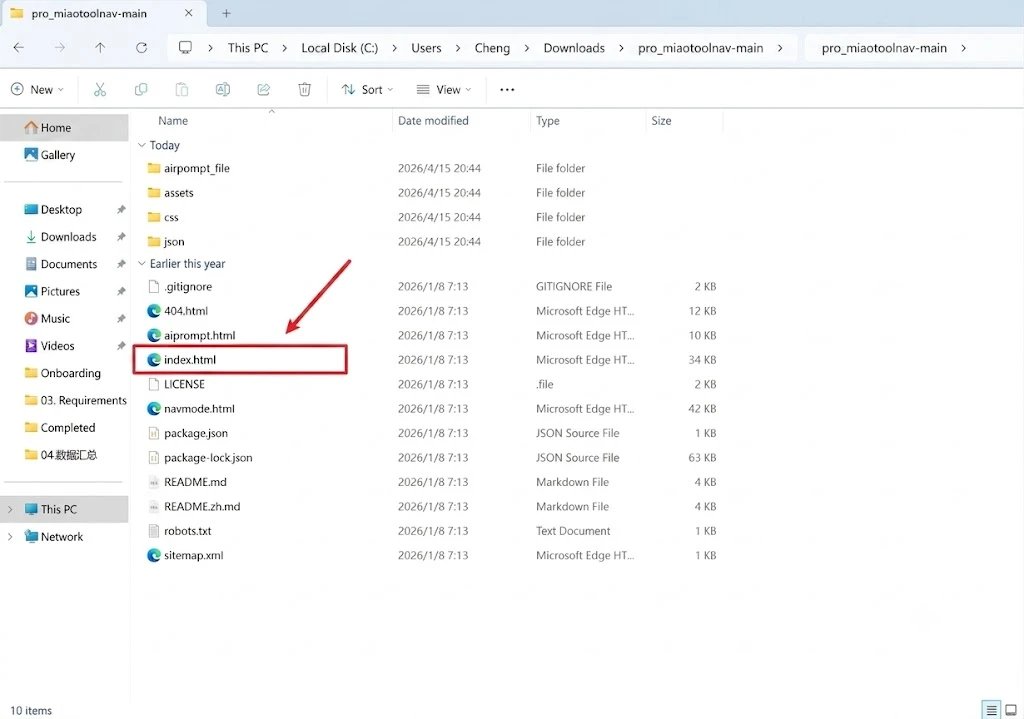This screenshot has width=1024, height=719.
Task: Unpin Desktop using its pin icon
Action: (x=121, y=210)
